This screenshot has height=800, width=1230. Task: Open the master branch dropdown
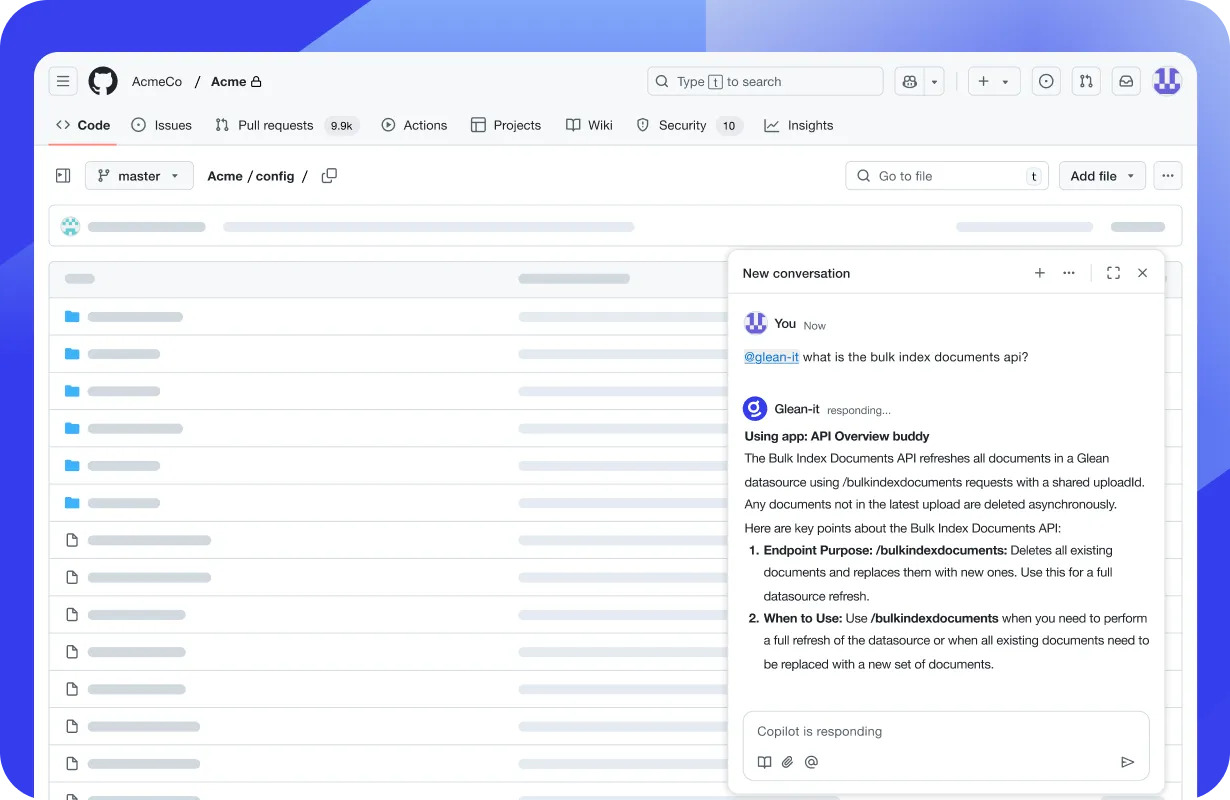(139, 176)
